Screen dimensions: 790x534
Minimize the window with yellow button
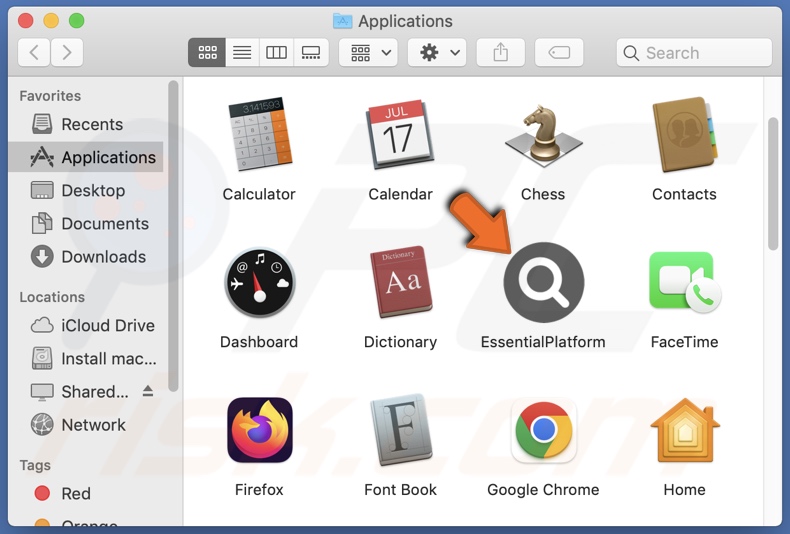click(51, 21)
